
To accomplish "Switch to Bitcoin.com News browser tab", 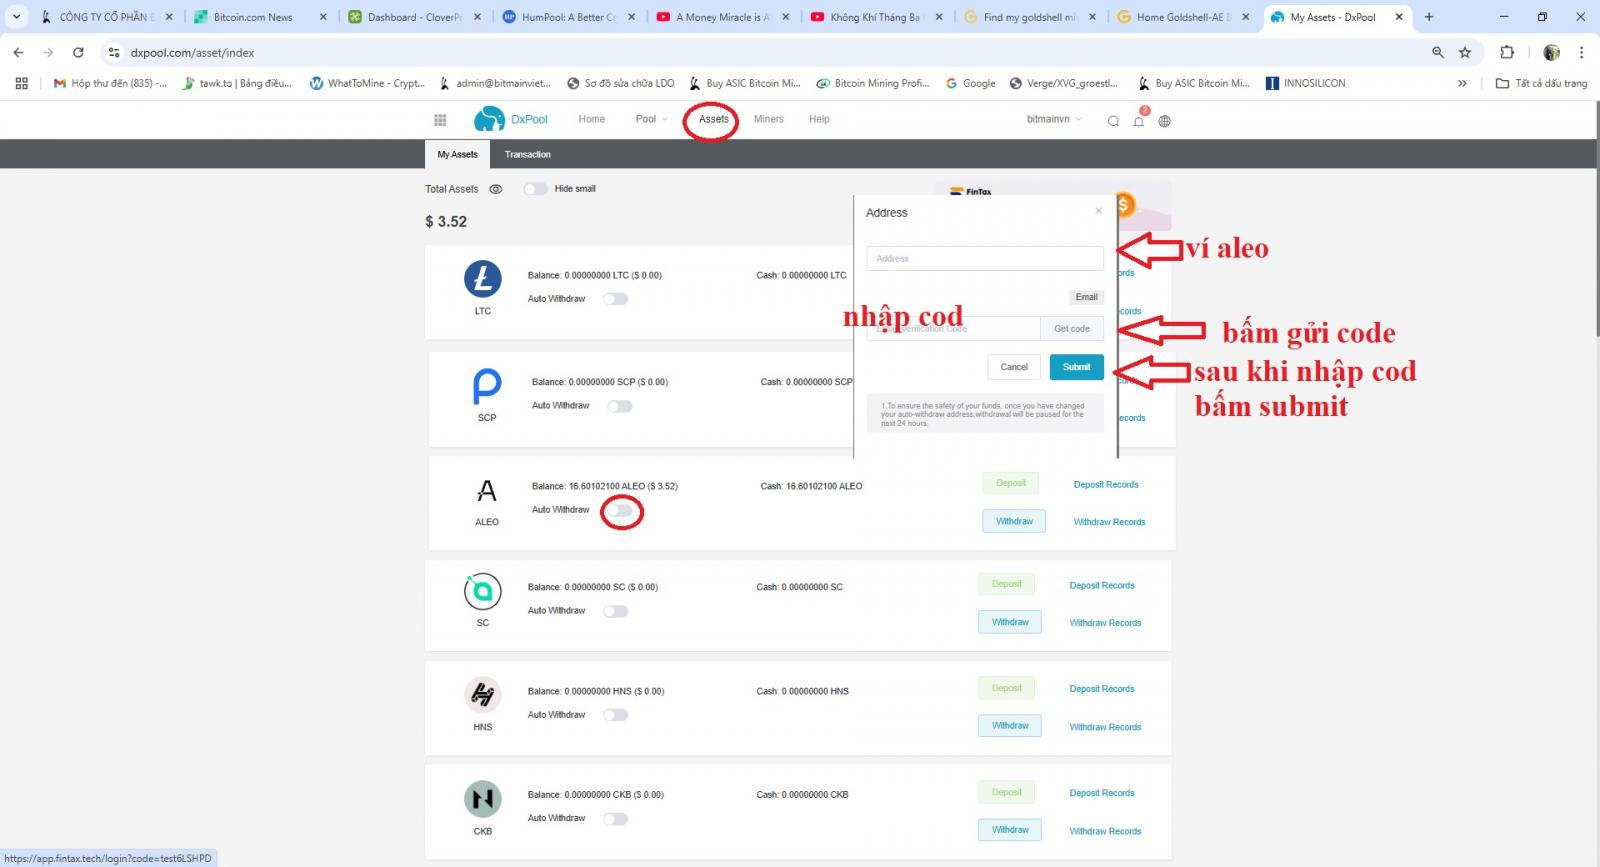I will coord(260,17).
